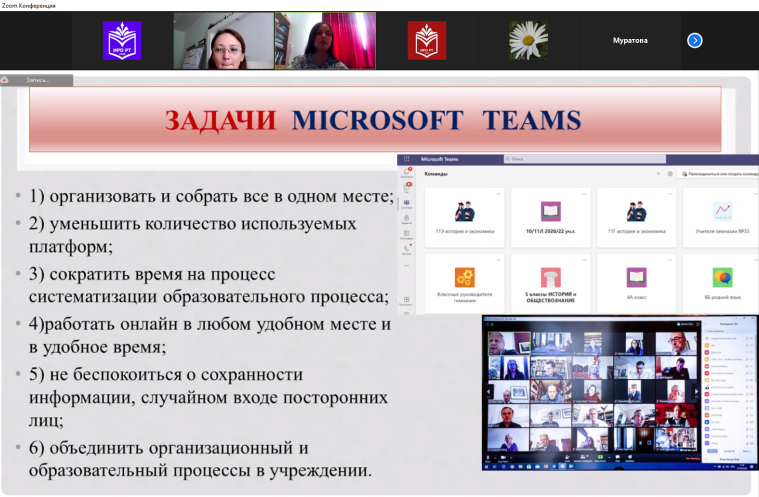
Task: Open the 11Г история и экономика team
Action: (637, 217)
